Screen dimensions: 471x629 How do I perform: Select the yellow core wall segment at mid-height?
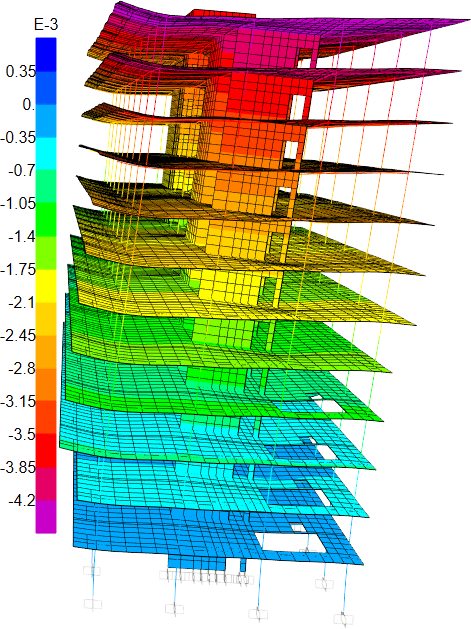(231, 287)
